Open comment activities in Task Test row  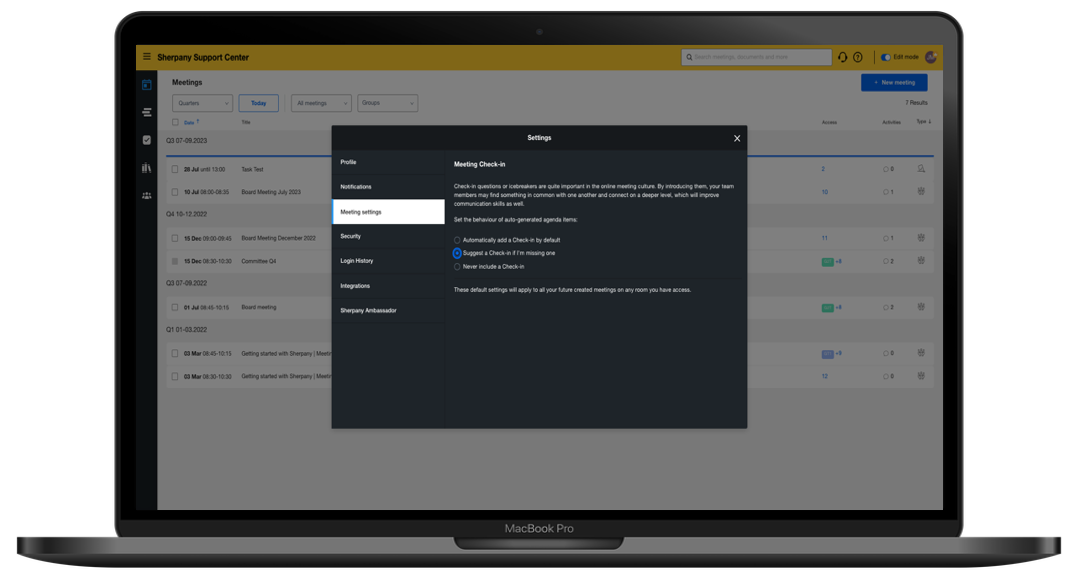pos(888,169)
